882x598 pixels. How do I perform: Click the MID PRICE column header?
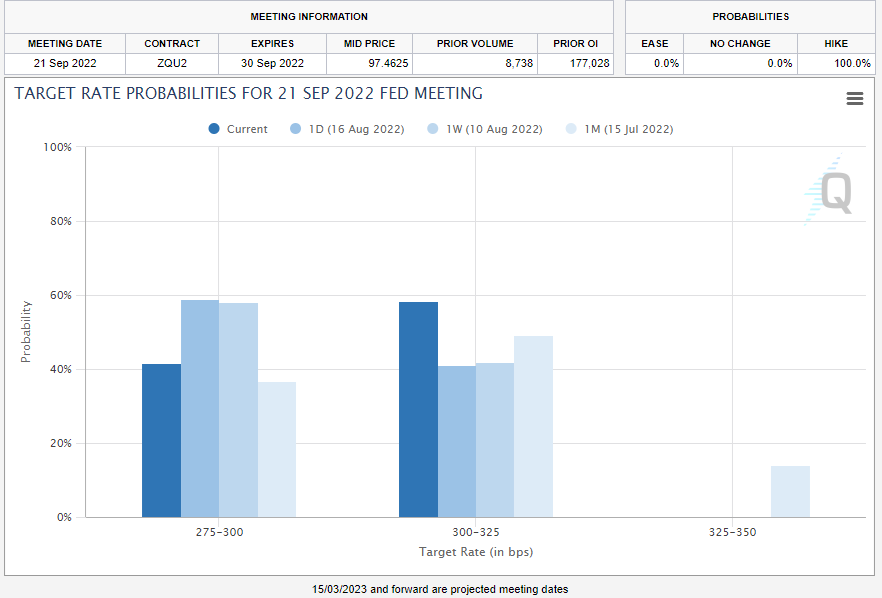pos(370,43)
